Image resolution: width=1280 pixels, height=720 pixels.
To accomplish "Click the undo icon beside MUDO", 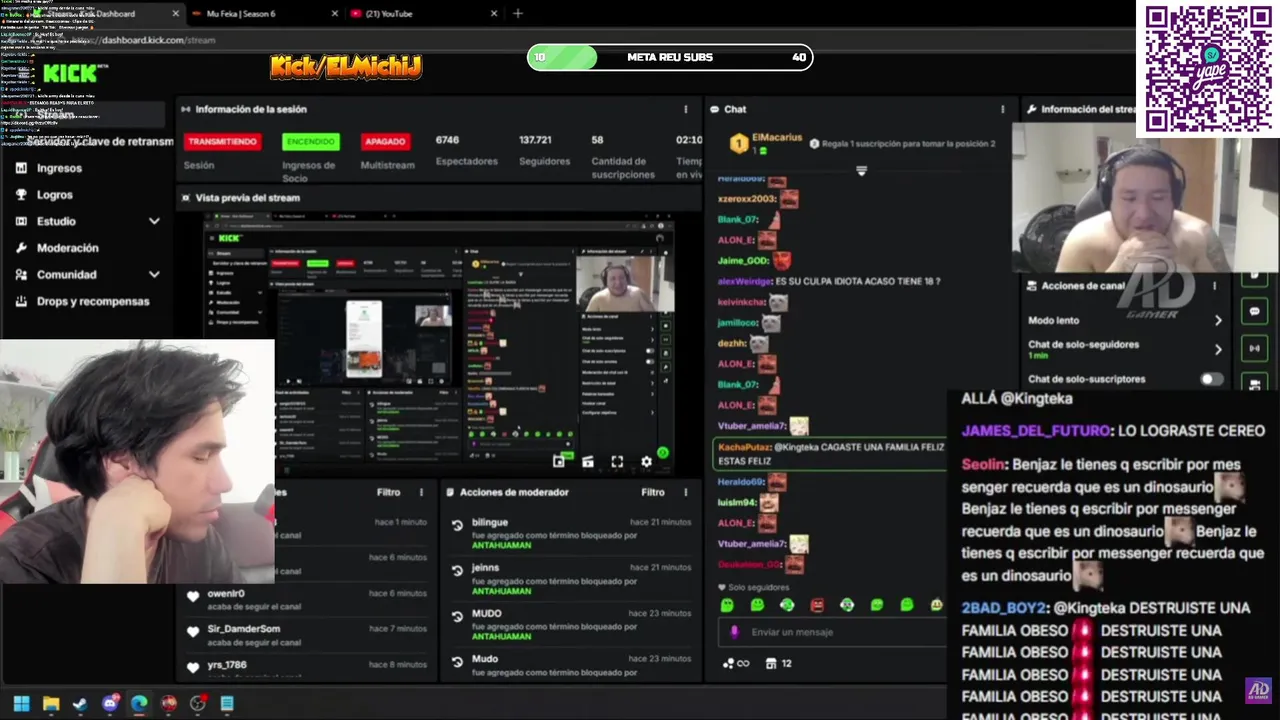I will click(x=457, y=616).
